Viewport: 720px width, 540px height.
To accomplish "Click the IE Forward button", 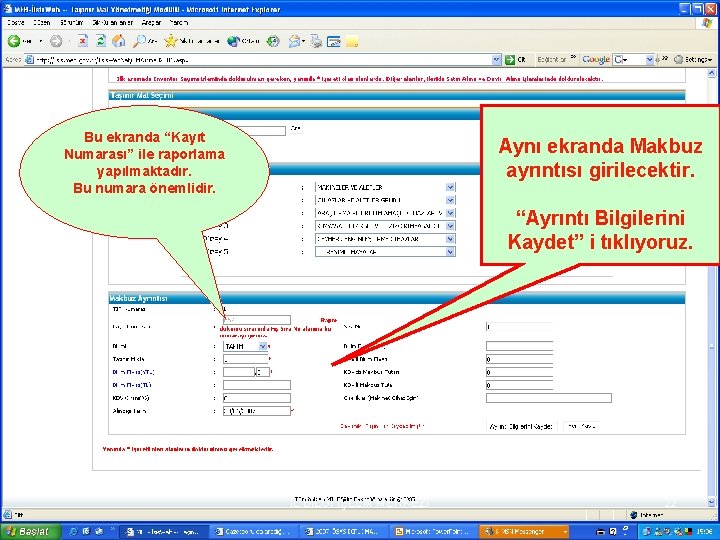I will pyautogui.click(x=56, y=41).
